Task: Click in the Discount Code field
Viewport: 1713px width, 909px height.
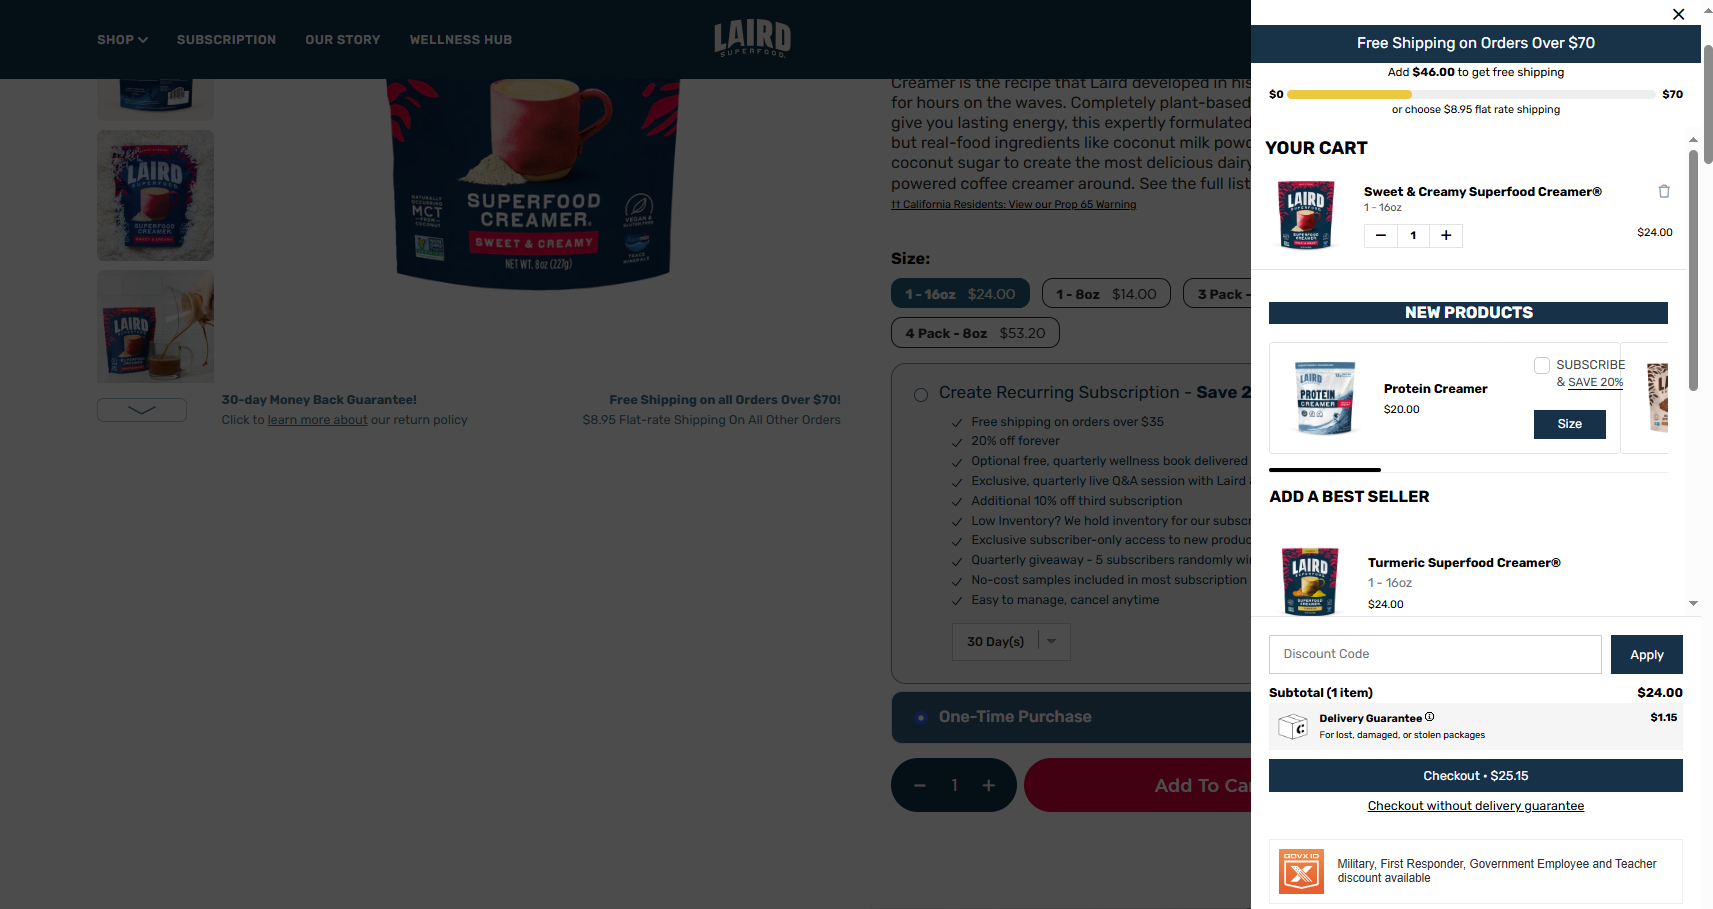Action: (x=1435, y=654)
